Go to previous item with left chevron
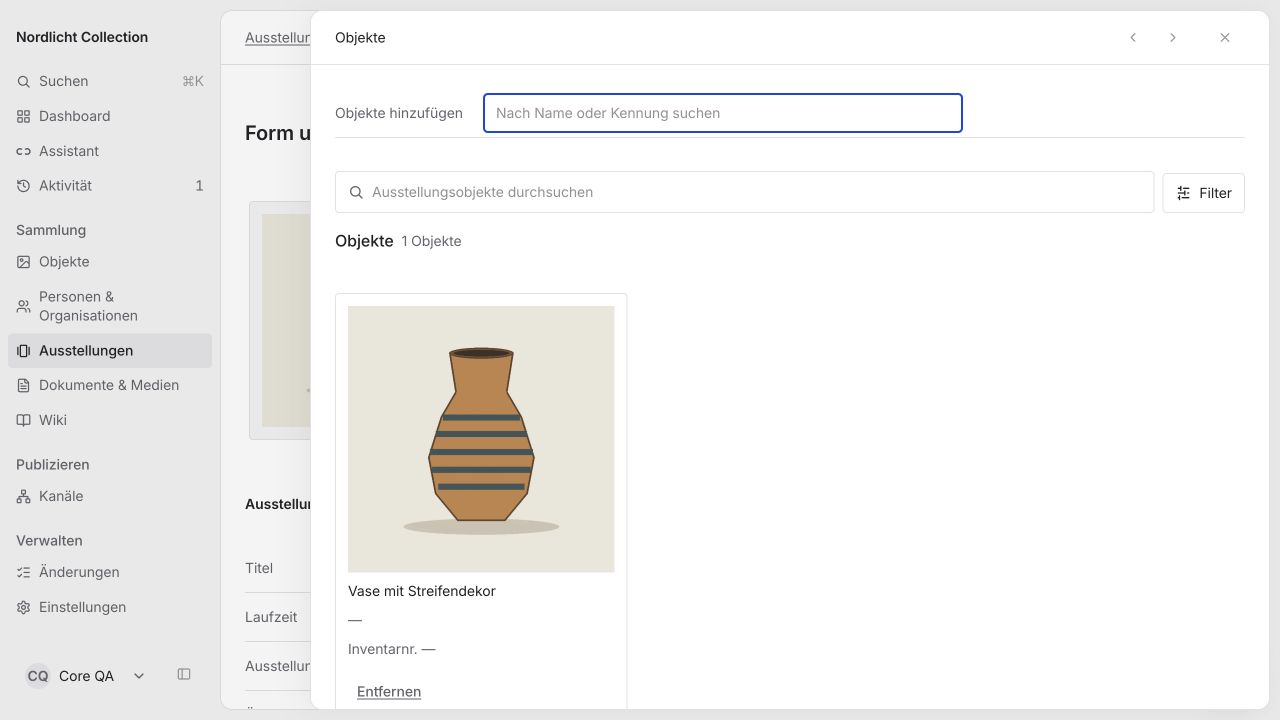 pos(1133,38)
